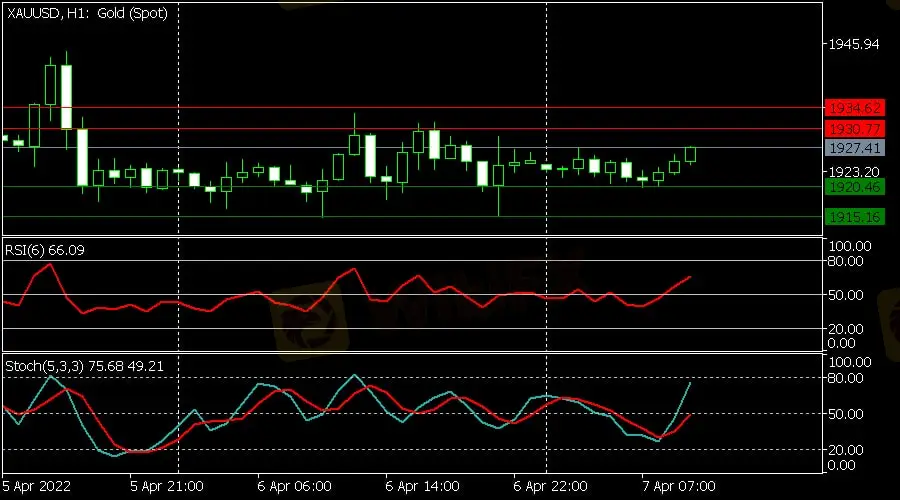Click the 80.00 level on the RSI scale
Screen dimensions: 900x500
tap(847, 261)
